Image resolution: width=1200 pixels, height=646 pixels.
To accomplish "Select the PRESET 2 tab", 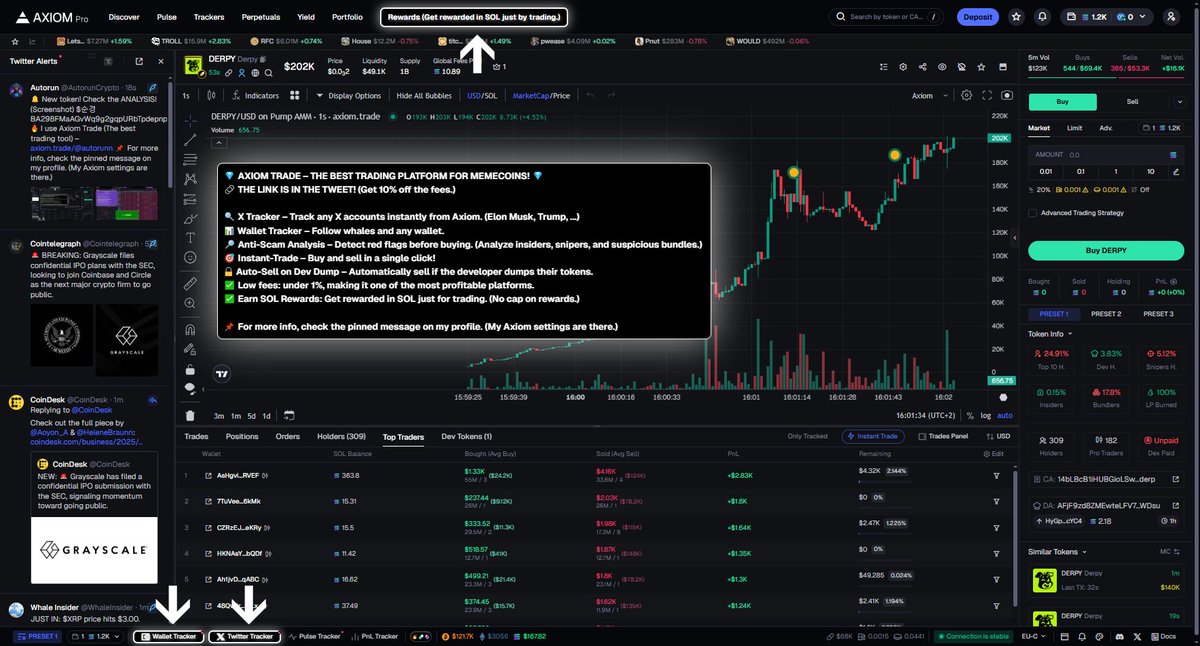I will pyautogui.click(x=1105, y=314).
